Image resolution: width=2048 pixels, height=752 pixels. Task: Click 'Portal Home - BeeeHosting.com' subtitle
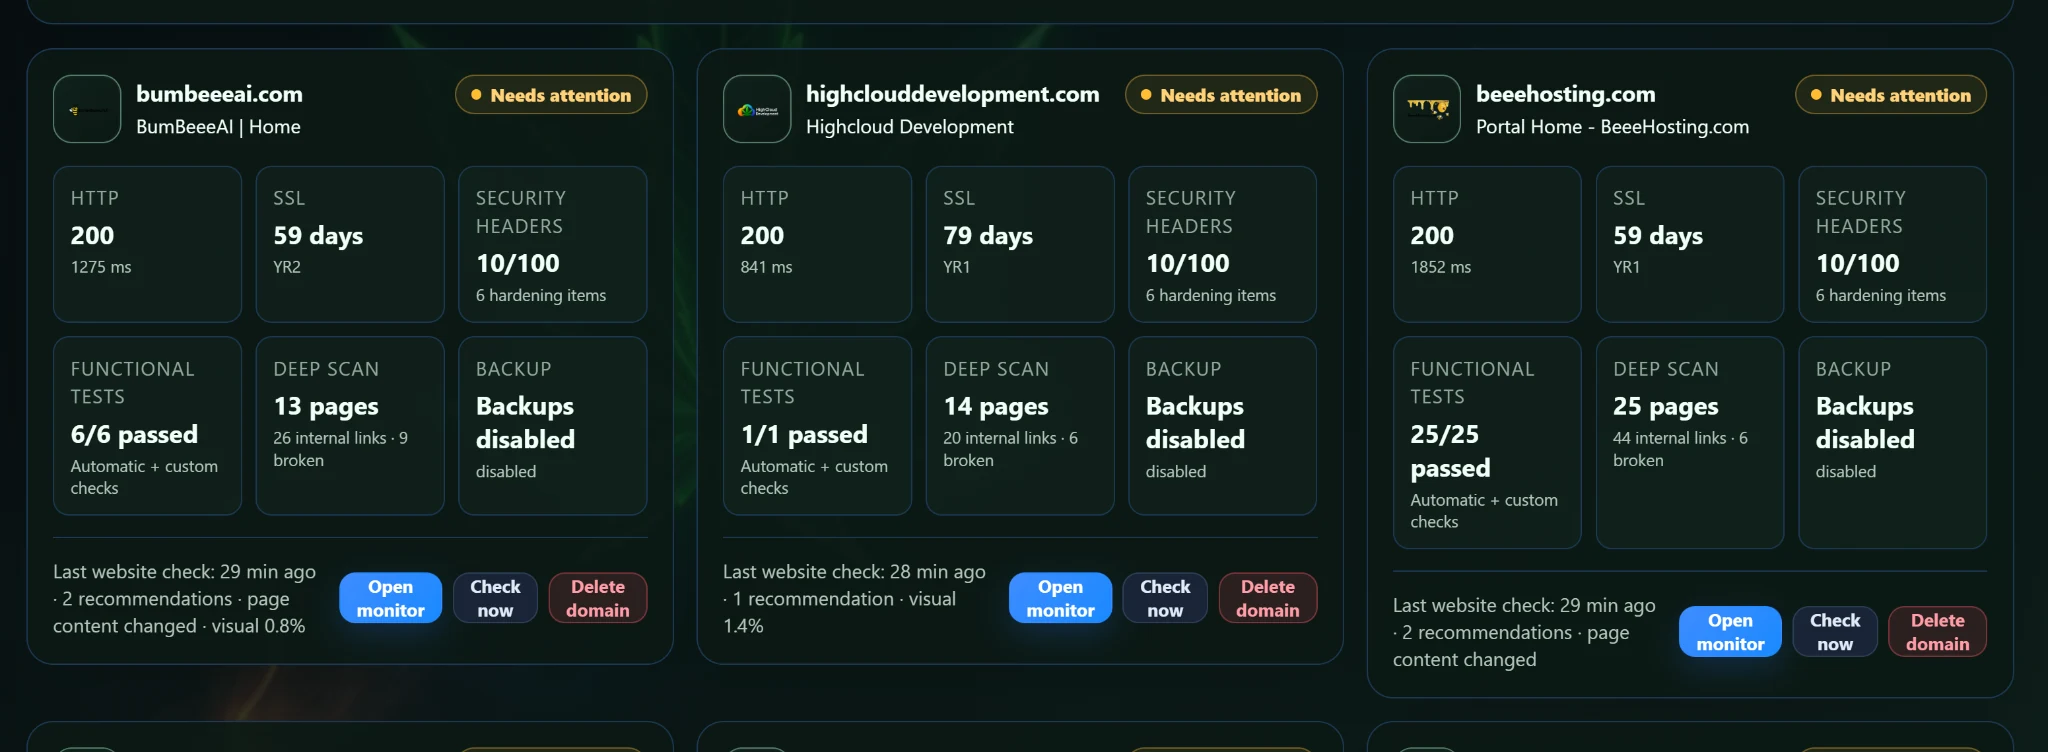tap(1612, 127)
